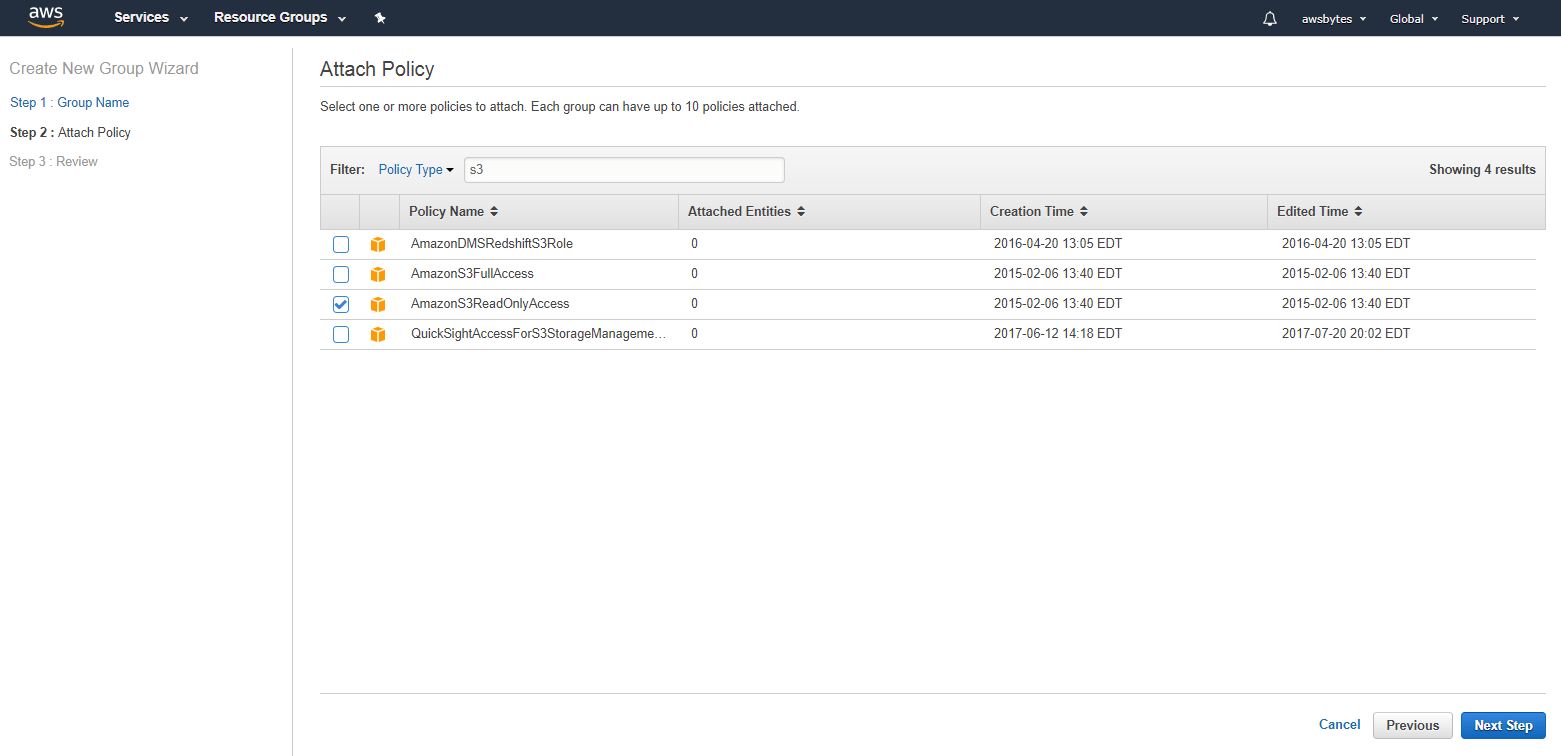Screen dimensions: 1561x756
Task: Check the QuickSightAccessForS3StorageManagement policy checkbox
Action: click(x=341, y=334)
